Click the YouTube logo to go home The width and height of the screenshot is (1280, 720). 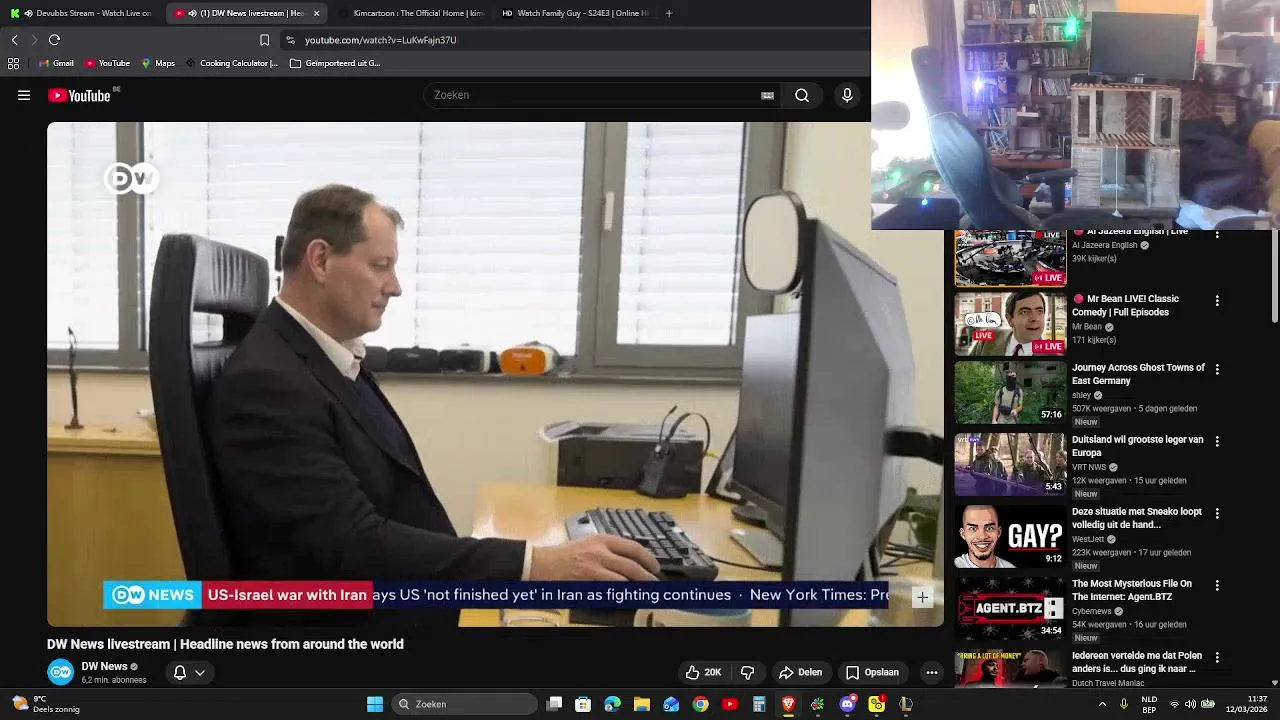[x=79, y=95]
